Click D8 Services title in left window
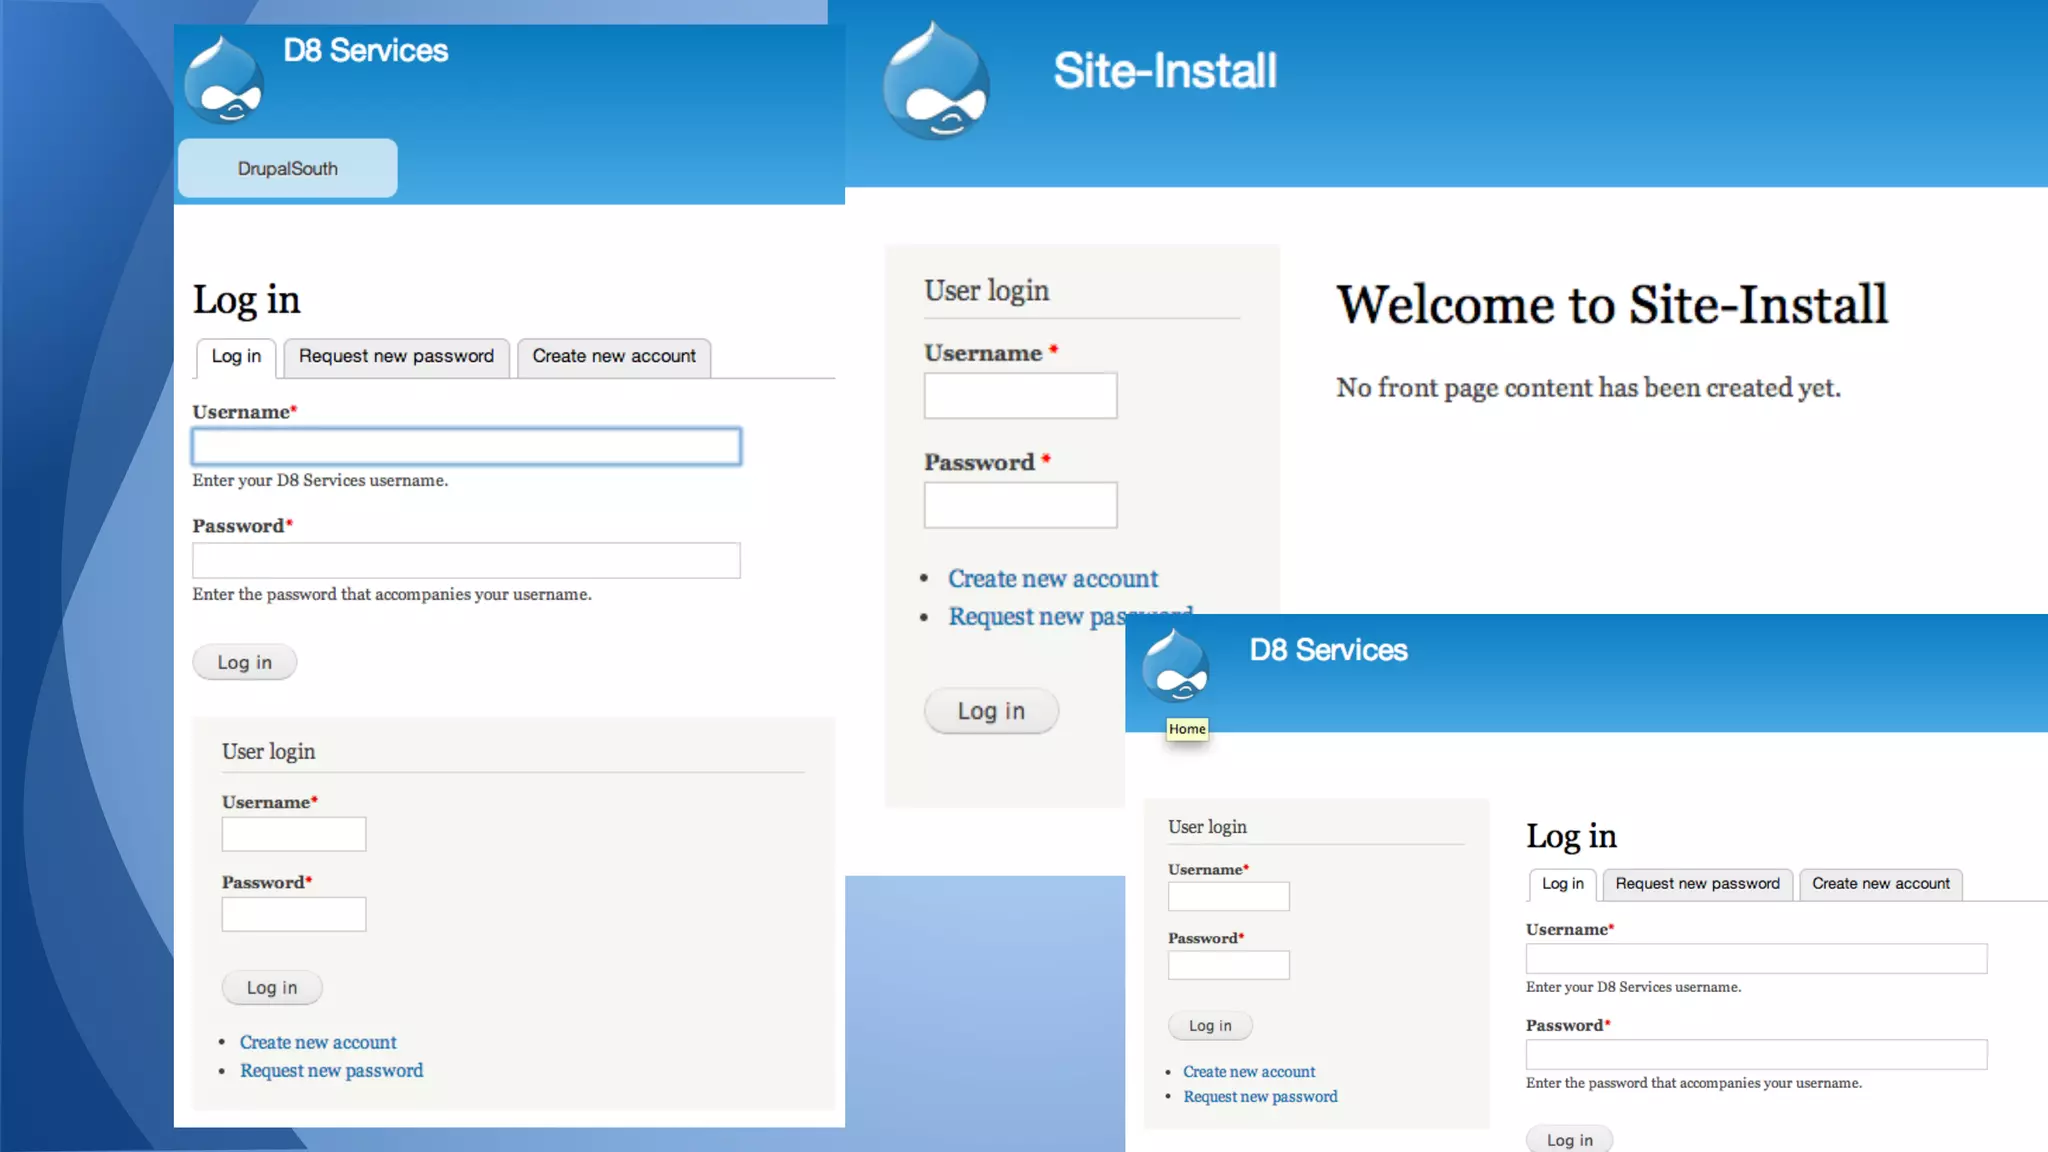The height and width of the screenshot is (1152, 2048). click(x=366, y=51)
